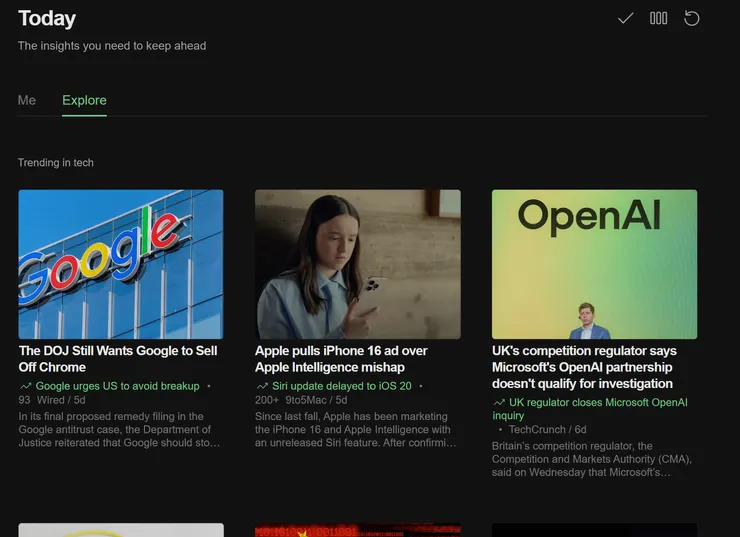Screen dimensions: 740x537
Task: Click trending arrow icon beside Siri update delayed
Action: pos(262,386)
